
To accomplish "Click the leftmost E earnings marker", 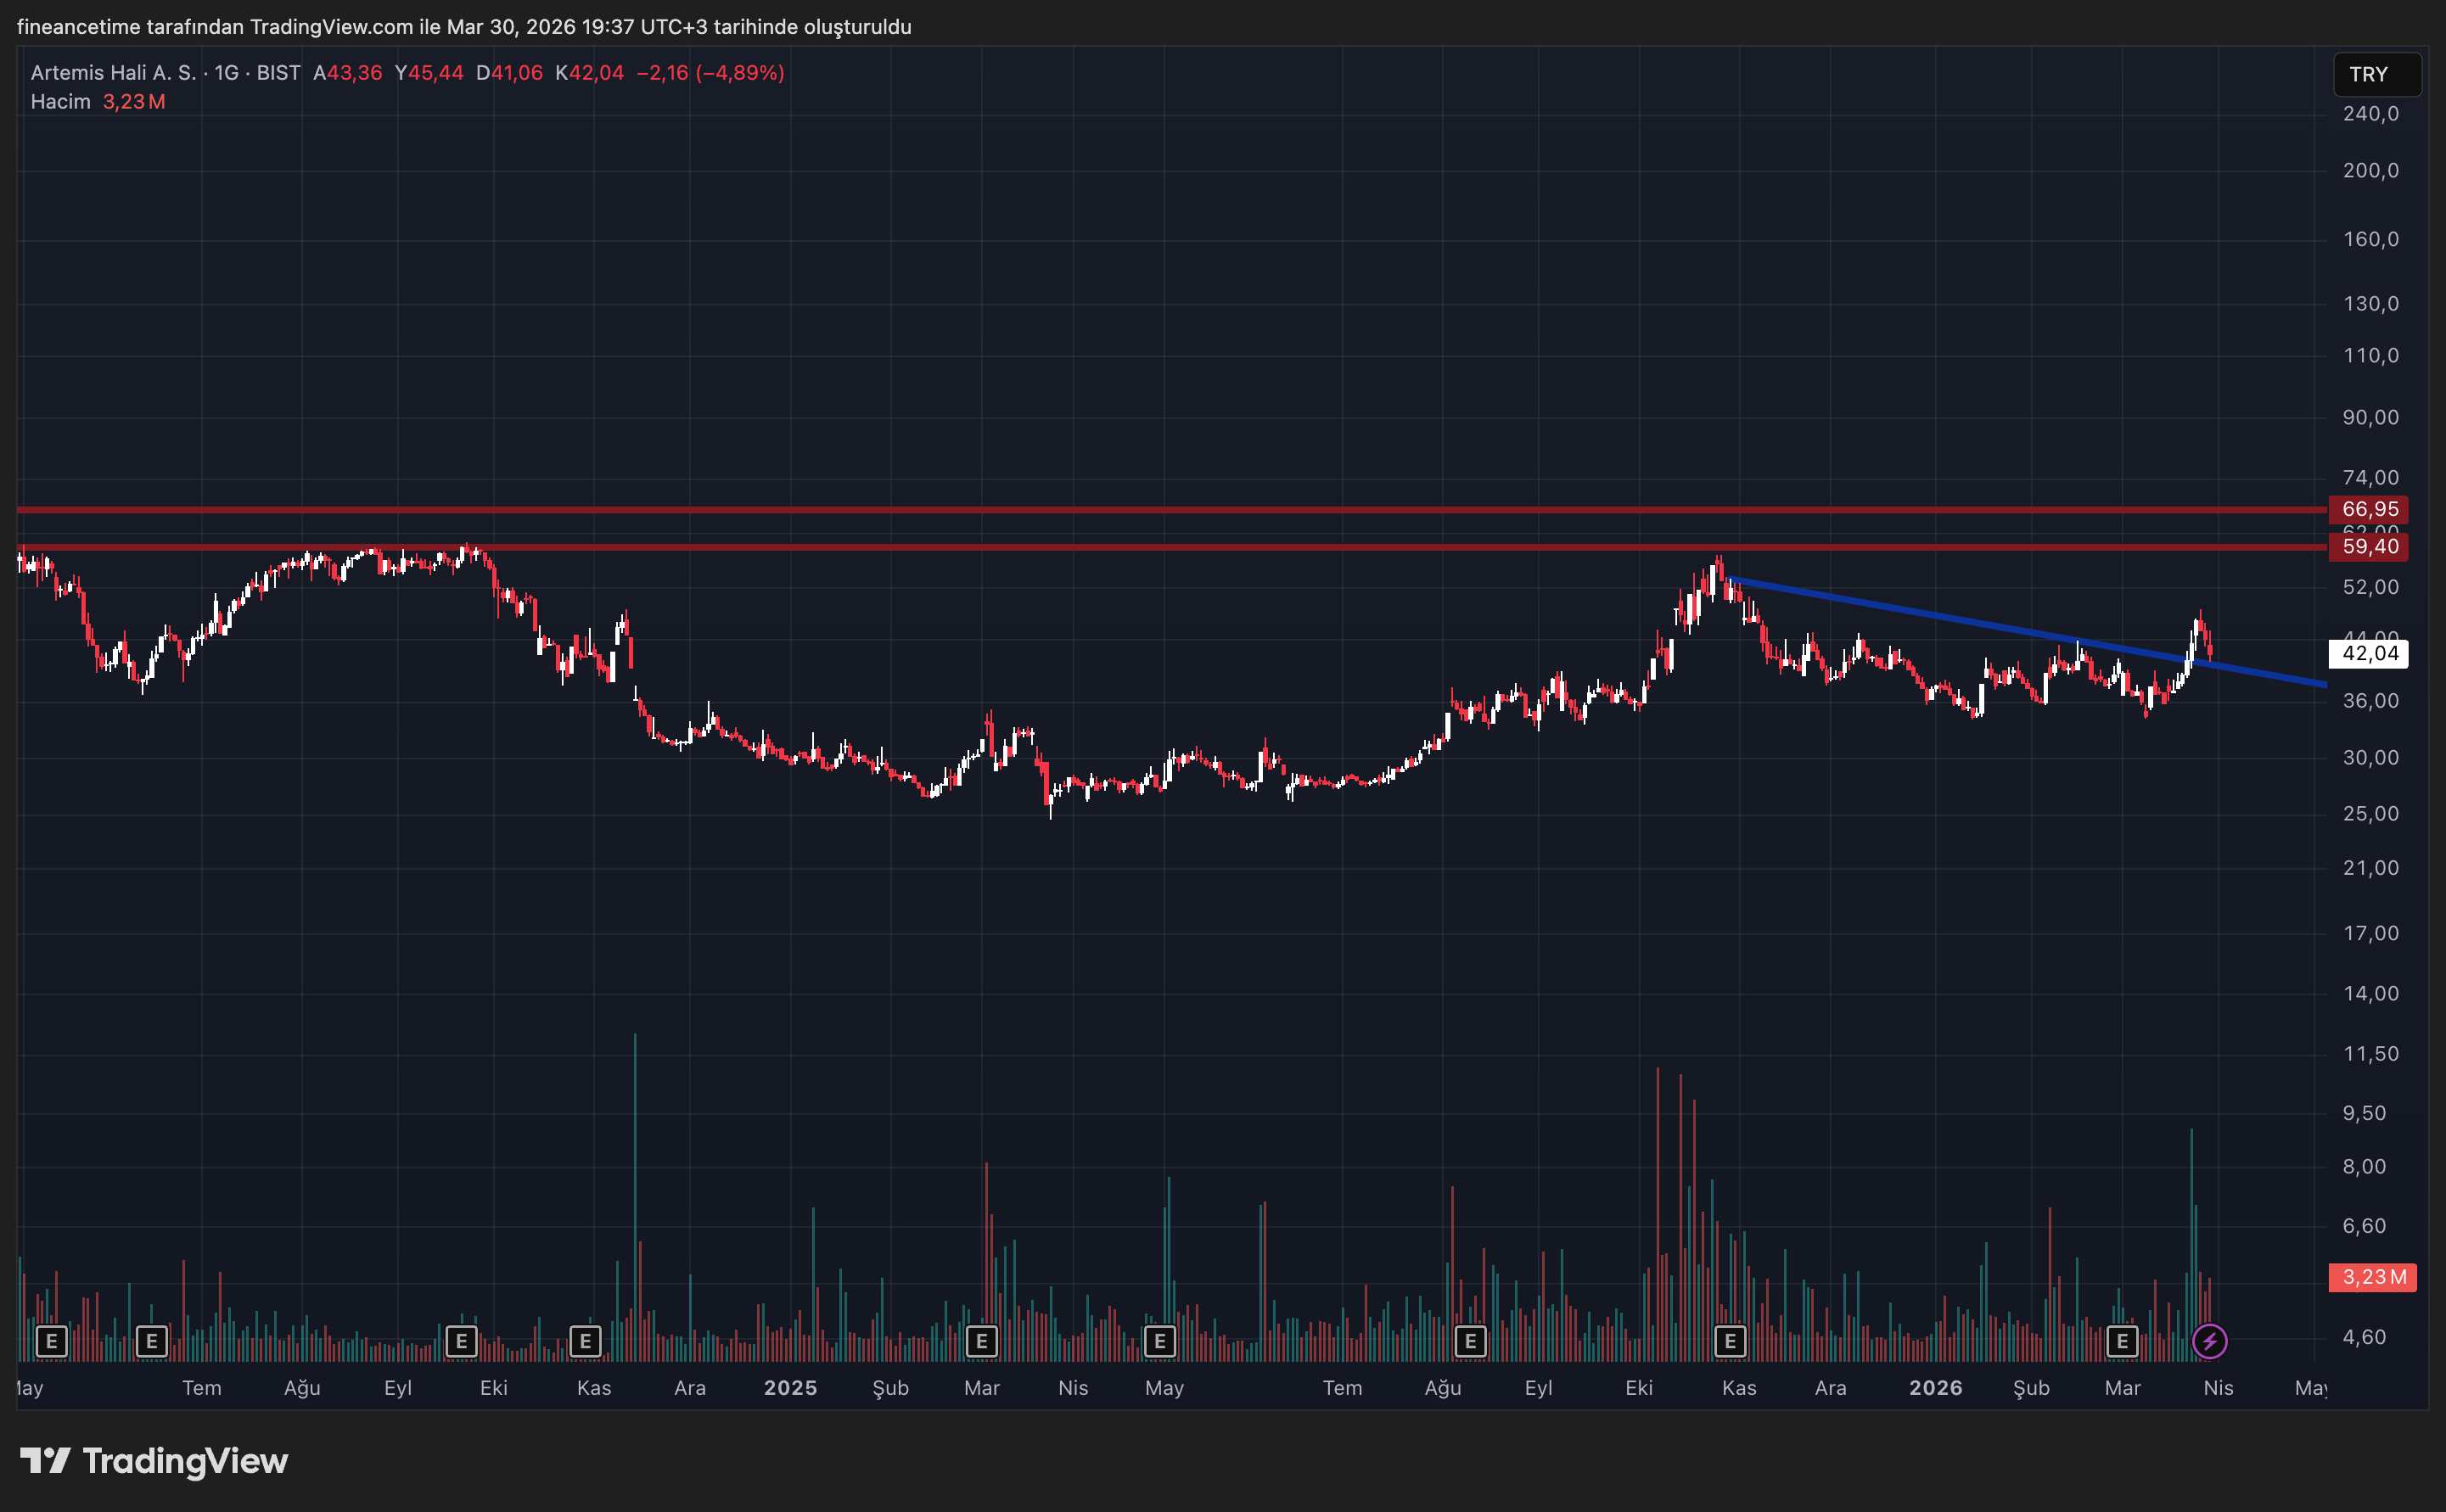I will pyautogui.click(x=51, y=1341).
